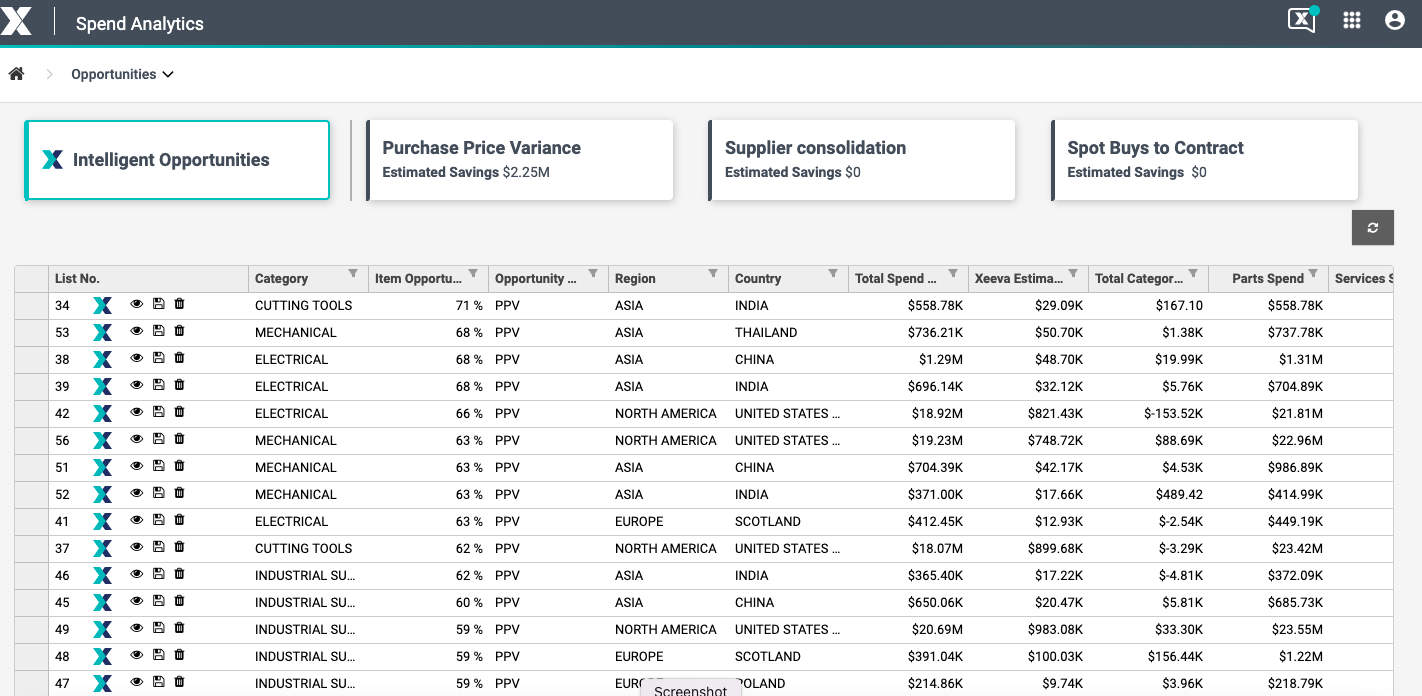1422x696 pixels.
Task: Open Category column filter
Action: point(353,274)
